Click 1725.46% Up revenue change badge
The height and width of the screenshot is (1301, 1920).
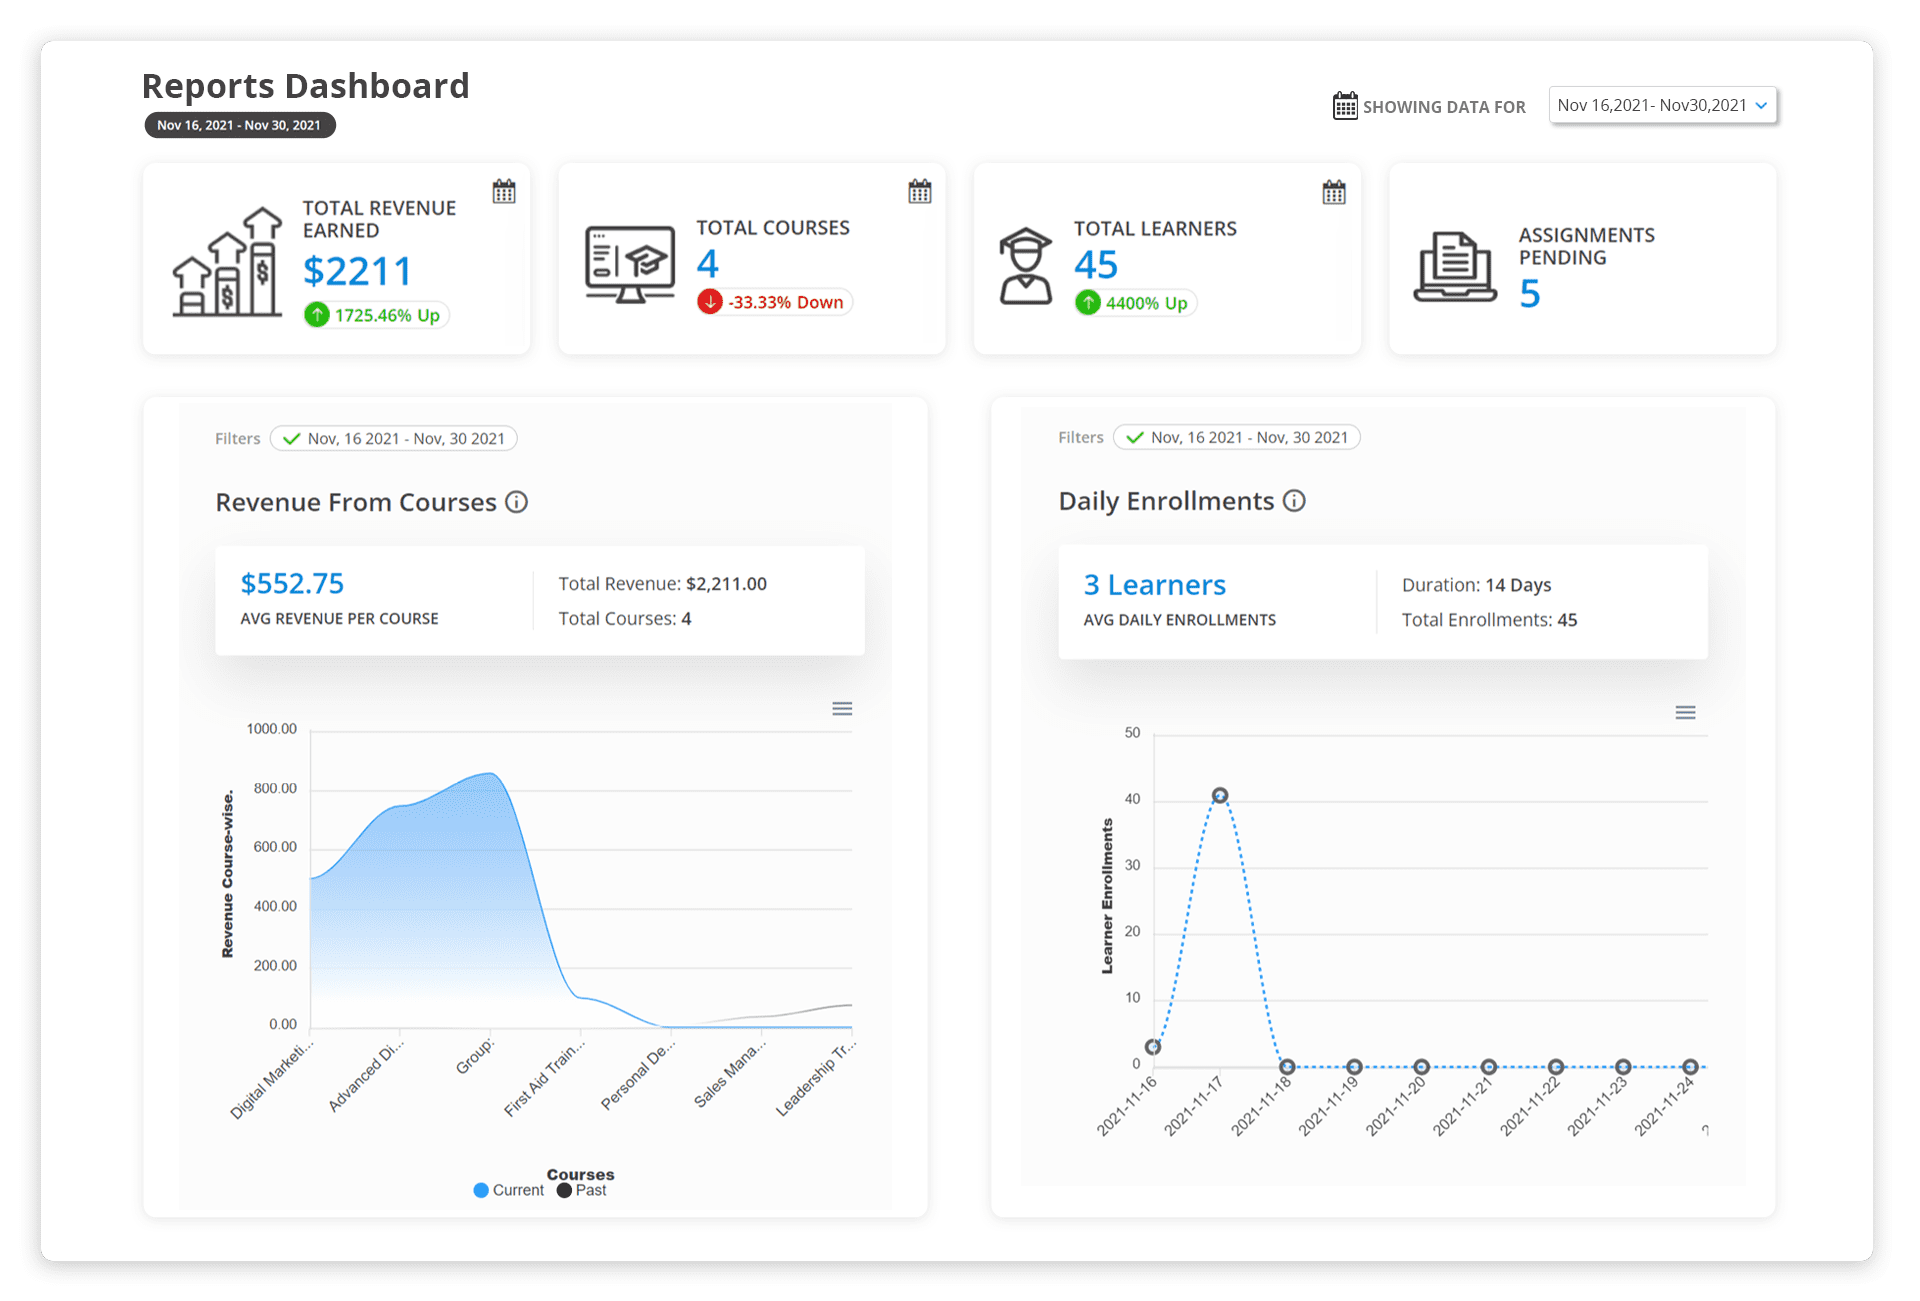[x=376, y=315]
